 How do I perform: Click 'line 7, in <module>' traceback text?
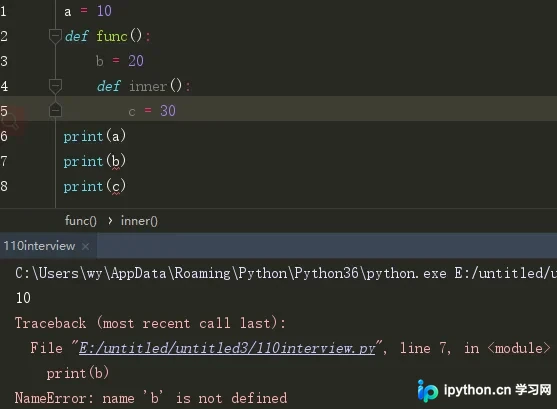(x=475, y=348)
